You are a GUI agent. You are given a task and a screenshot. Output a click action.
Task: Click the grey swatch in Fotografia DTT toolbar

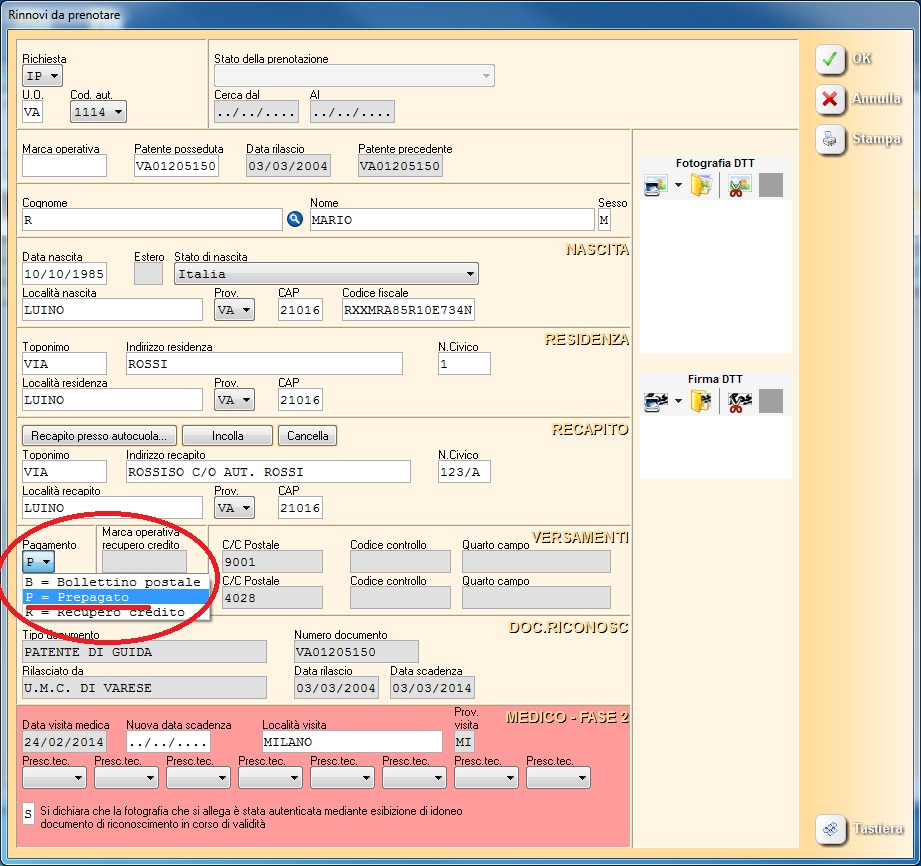coord(770,186)
